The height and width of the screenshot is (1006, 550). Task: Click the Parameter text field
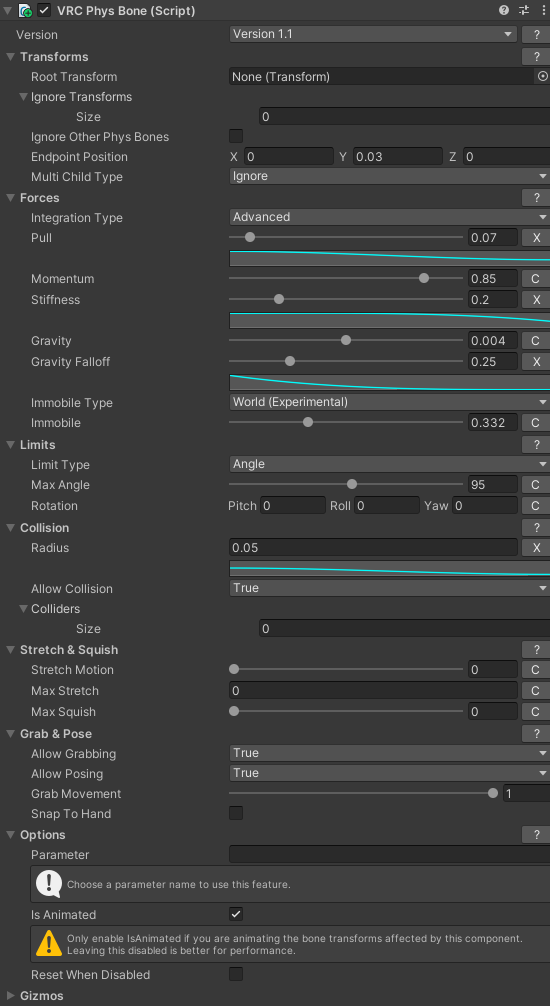tap(390, 855)
